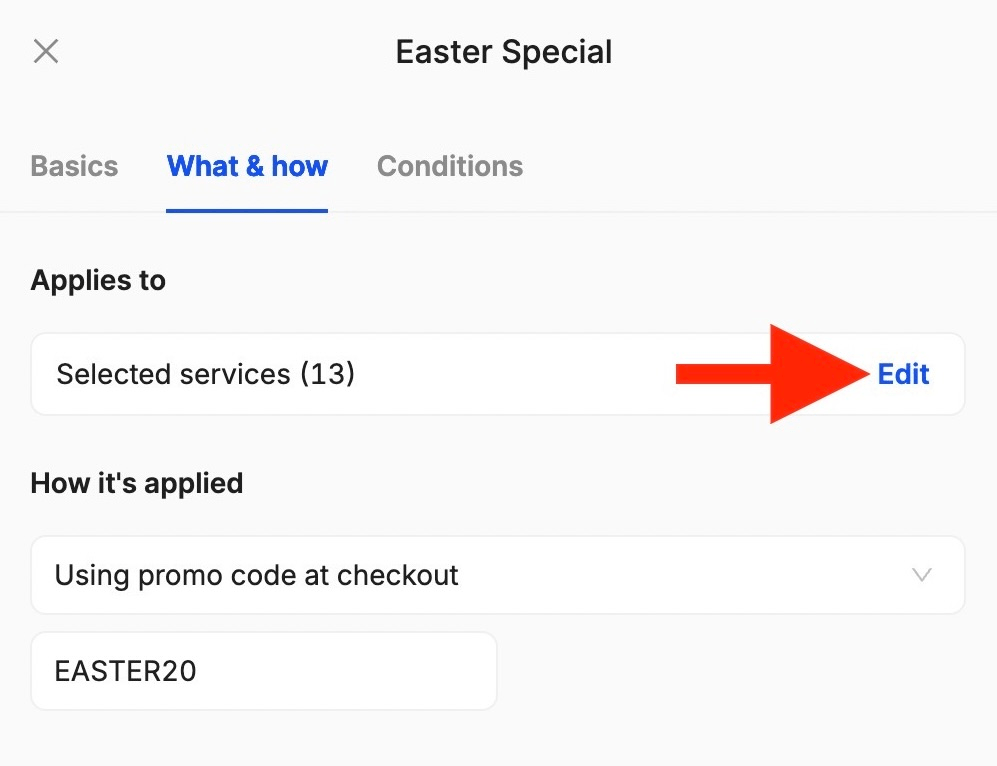Select the promo code text EASTER20
This screenshot has height=766, width=997.
tap(126, 671)
